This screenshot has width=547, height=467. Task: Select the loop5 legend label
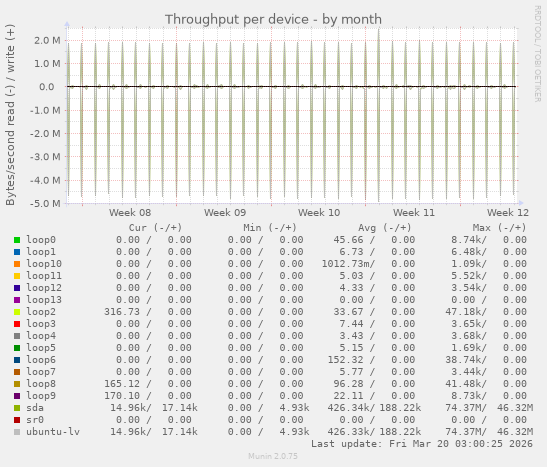(x=41, y=348)
